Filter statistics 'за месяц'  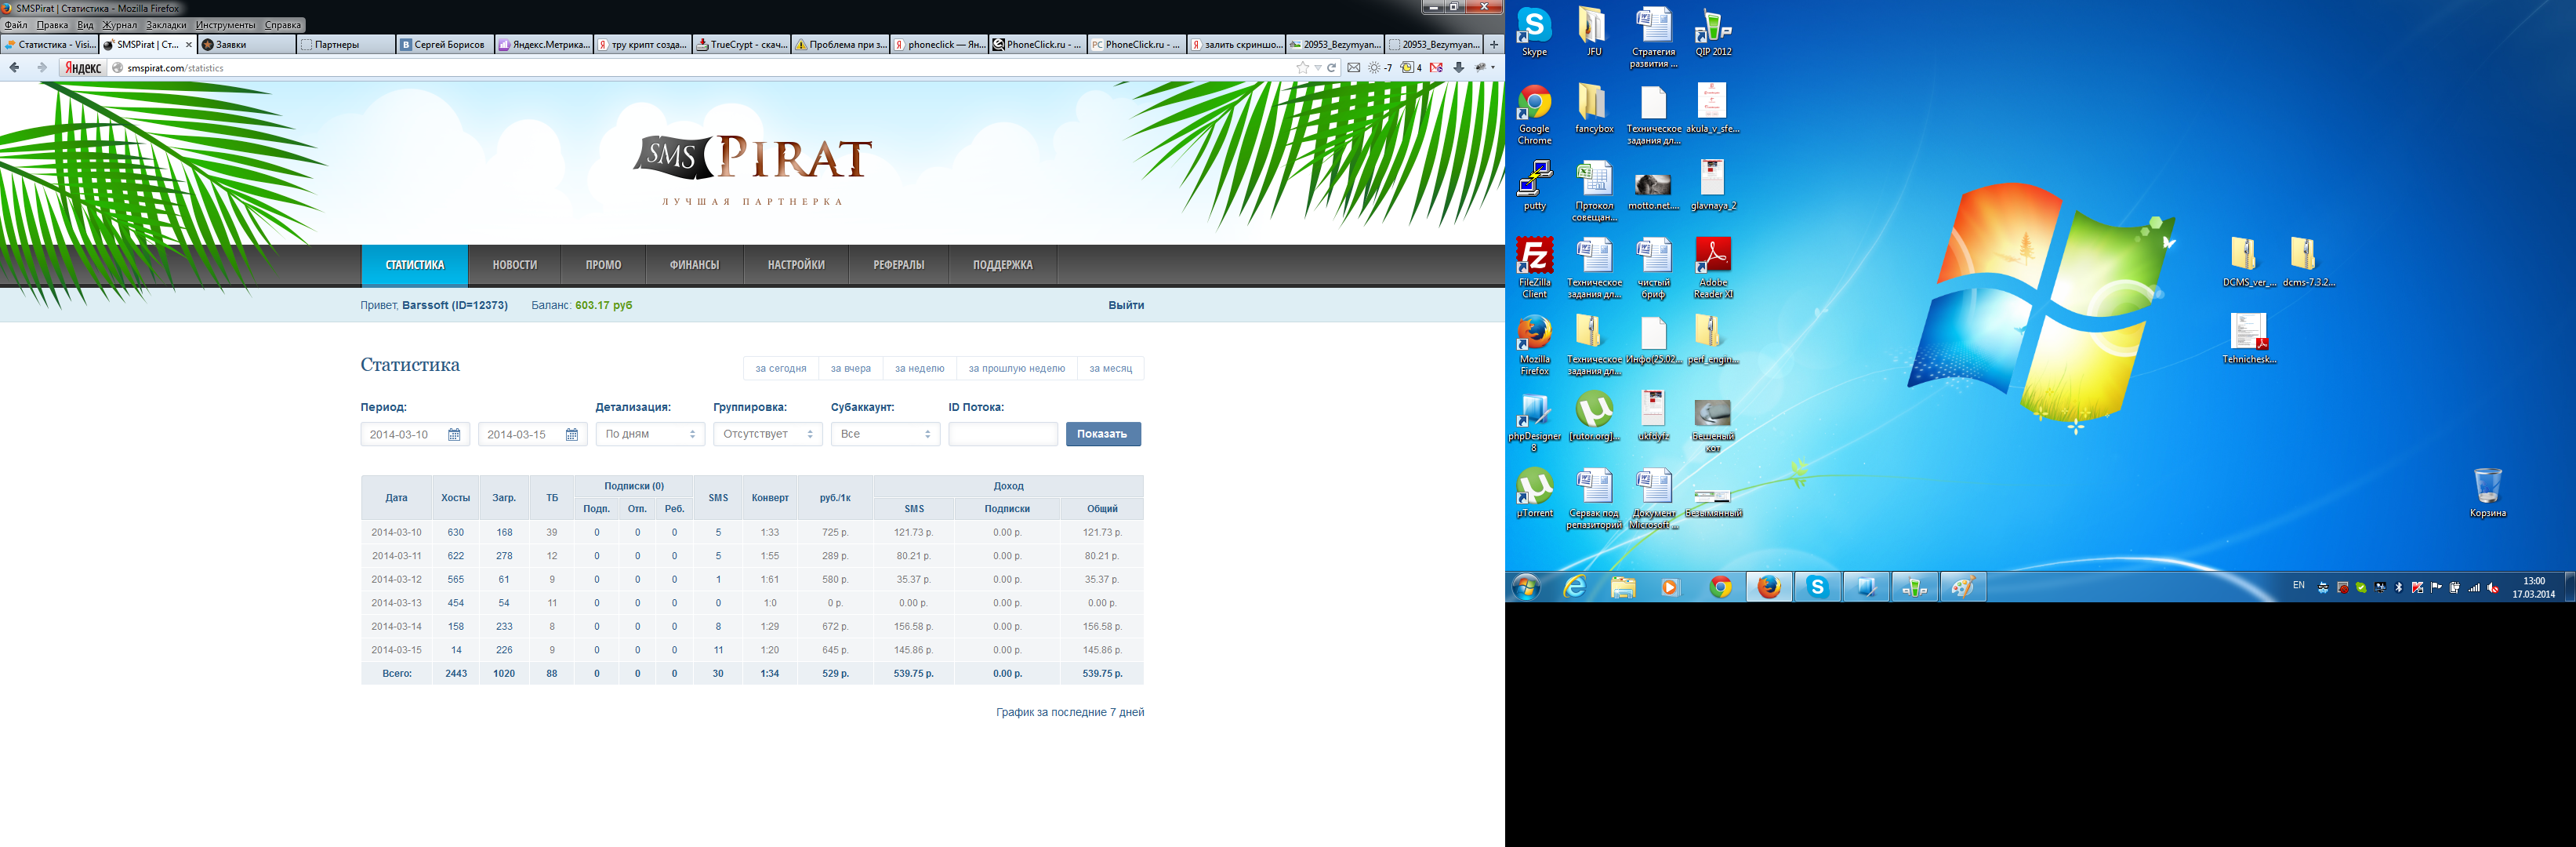tap(1110, 368)
